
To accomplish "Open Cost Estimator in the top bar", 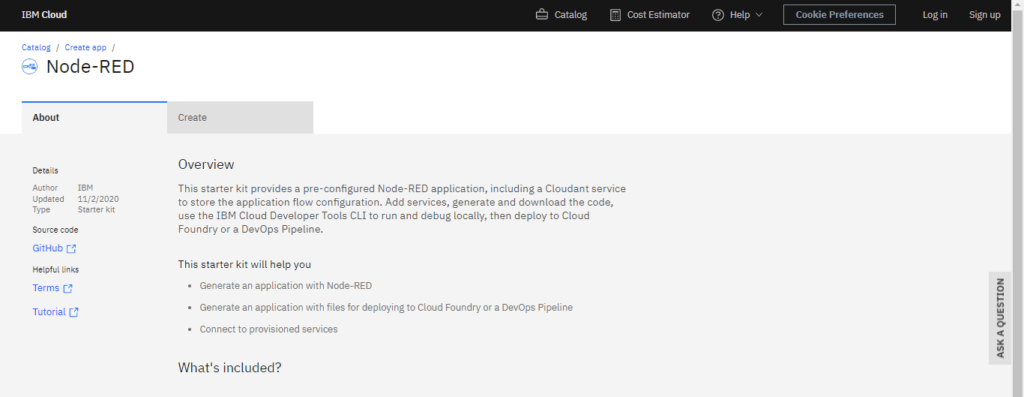I will click(x=658, y=15).
